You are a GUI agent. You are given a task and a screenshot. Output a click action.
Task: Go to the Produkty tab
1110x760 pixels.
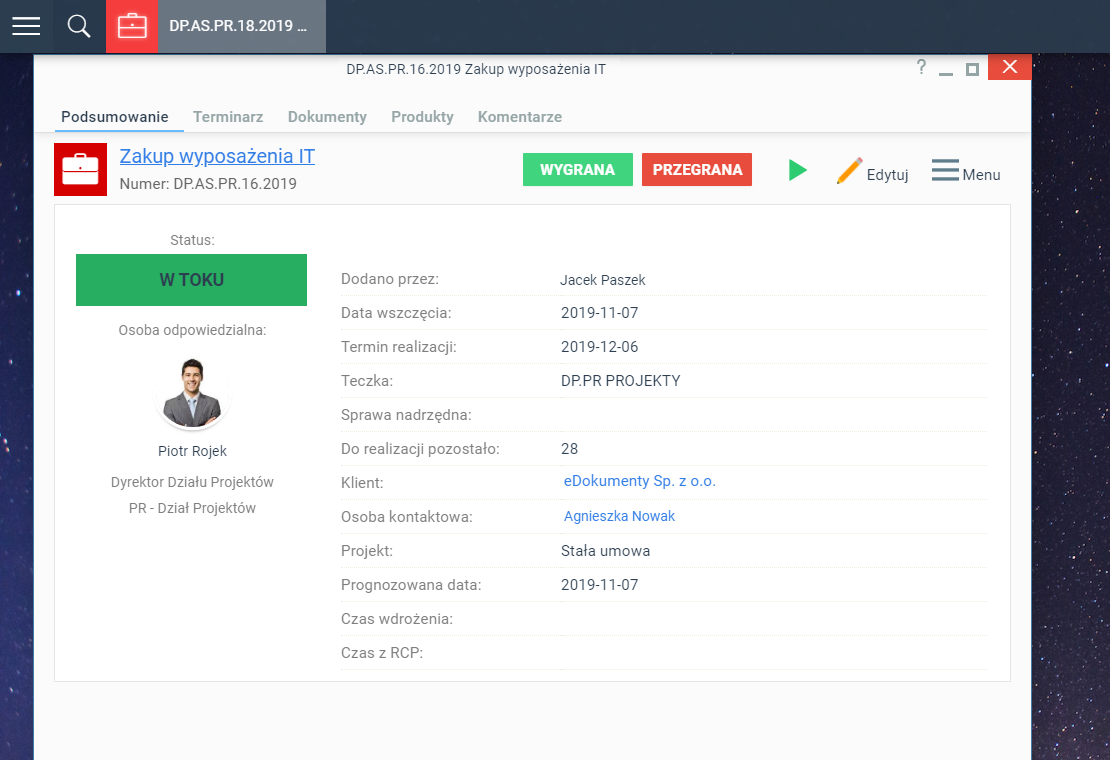tap(423, 117)
